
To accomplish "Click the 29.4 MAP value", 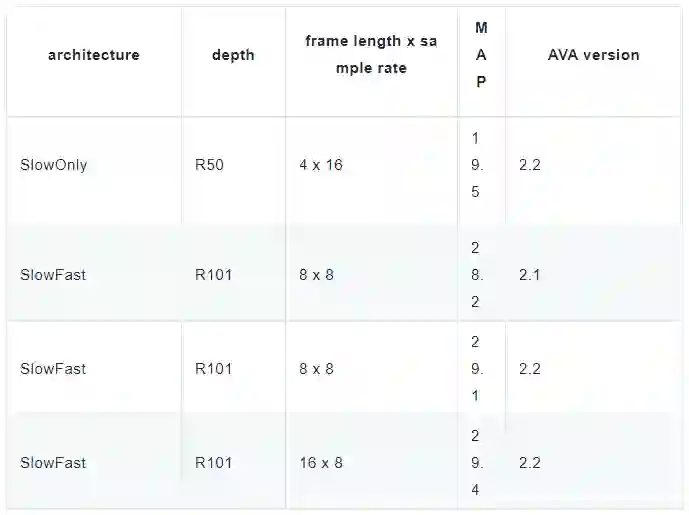I will [x=476, y=463].
